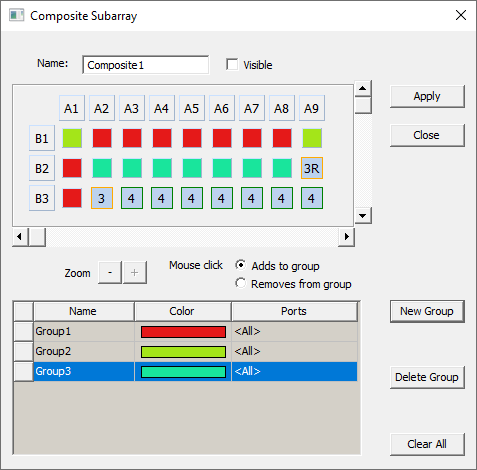Click Group2 Ports cell showing <All>
Viewport: 477px width, 470px height.
tap(295, 352)
